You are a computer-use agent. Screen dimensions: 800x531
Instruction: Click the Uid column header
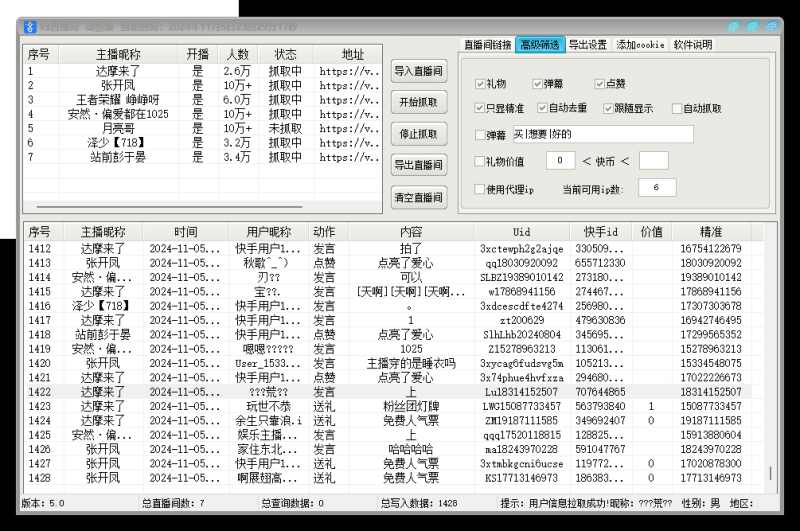coord(521,232)
